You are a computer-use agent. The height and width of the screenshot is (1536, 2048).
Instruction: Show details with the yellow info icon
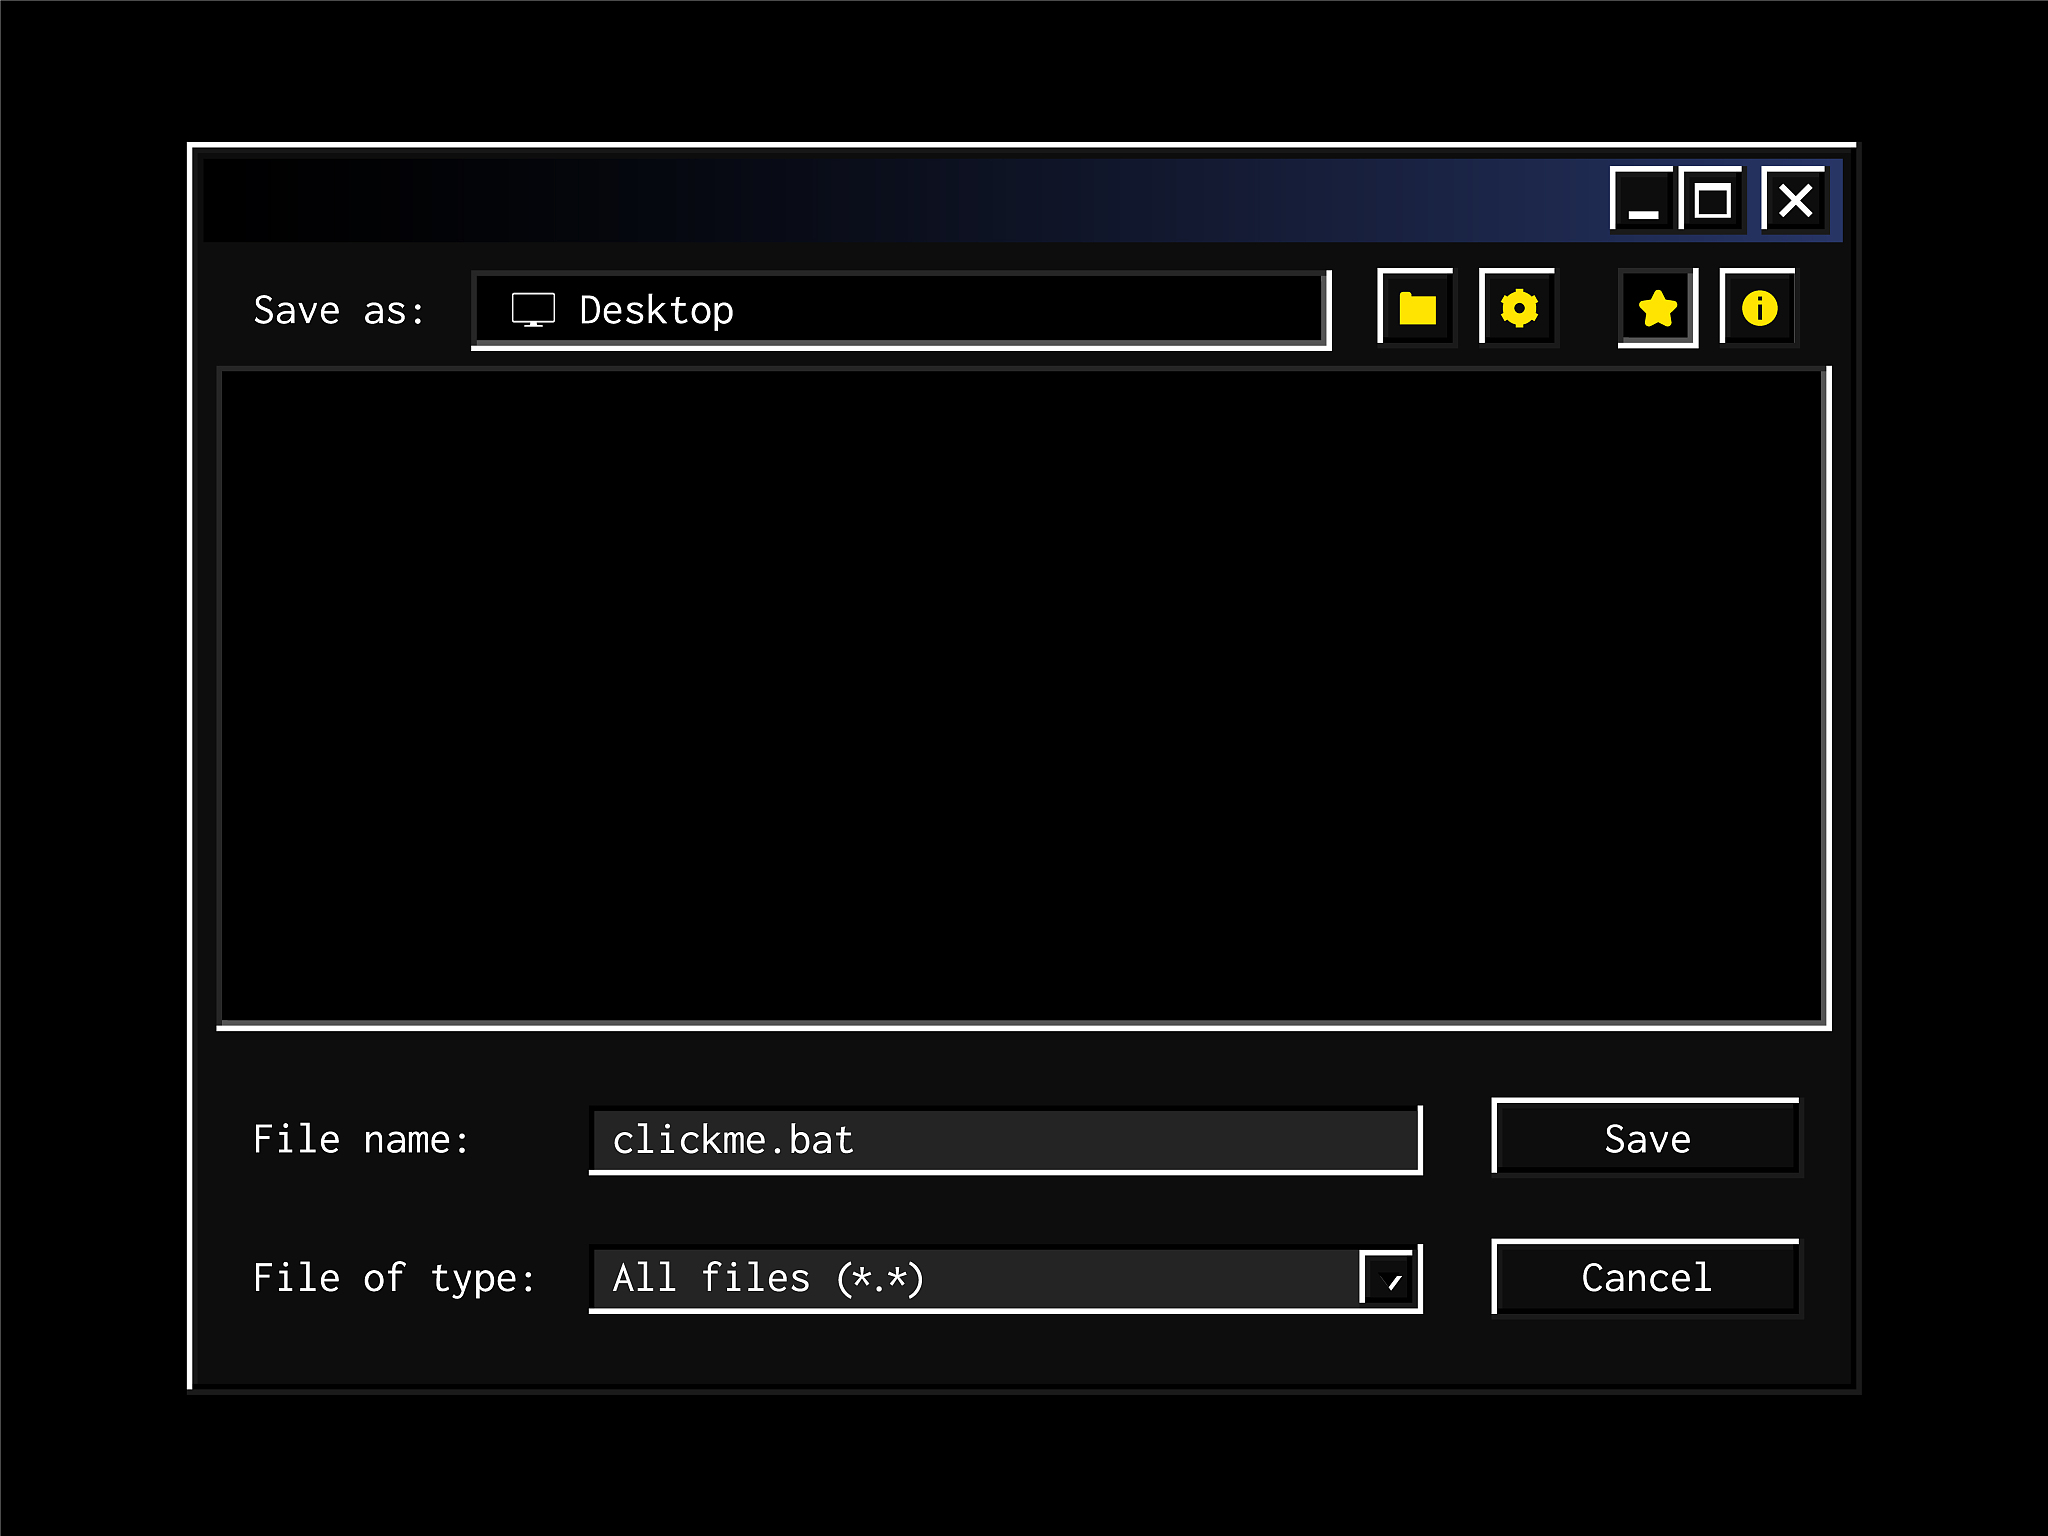[1759, 308]
